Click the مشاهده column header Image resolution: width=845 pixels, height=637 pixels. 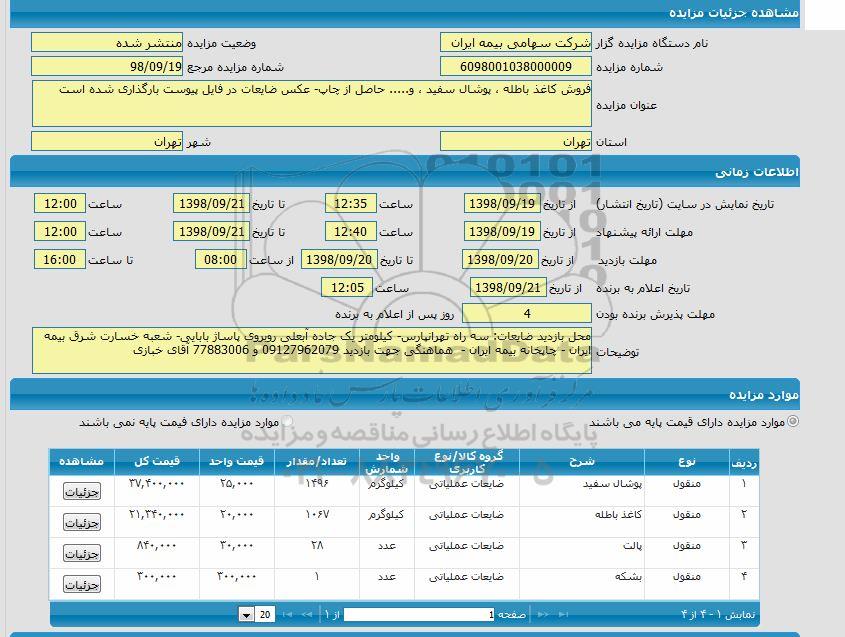[81, 462]
